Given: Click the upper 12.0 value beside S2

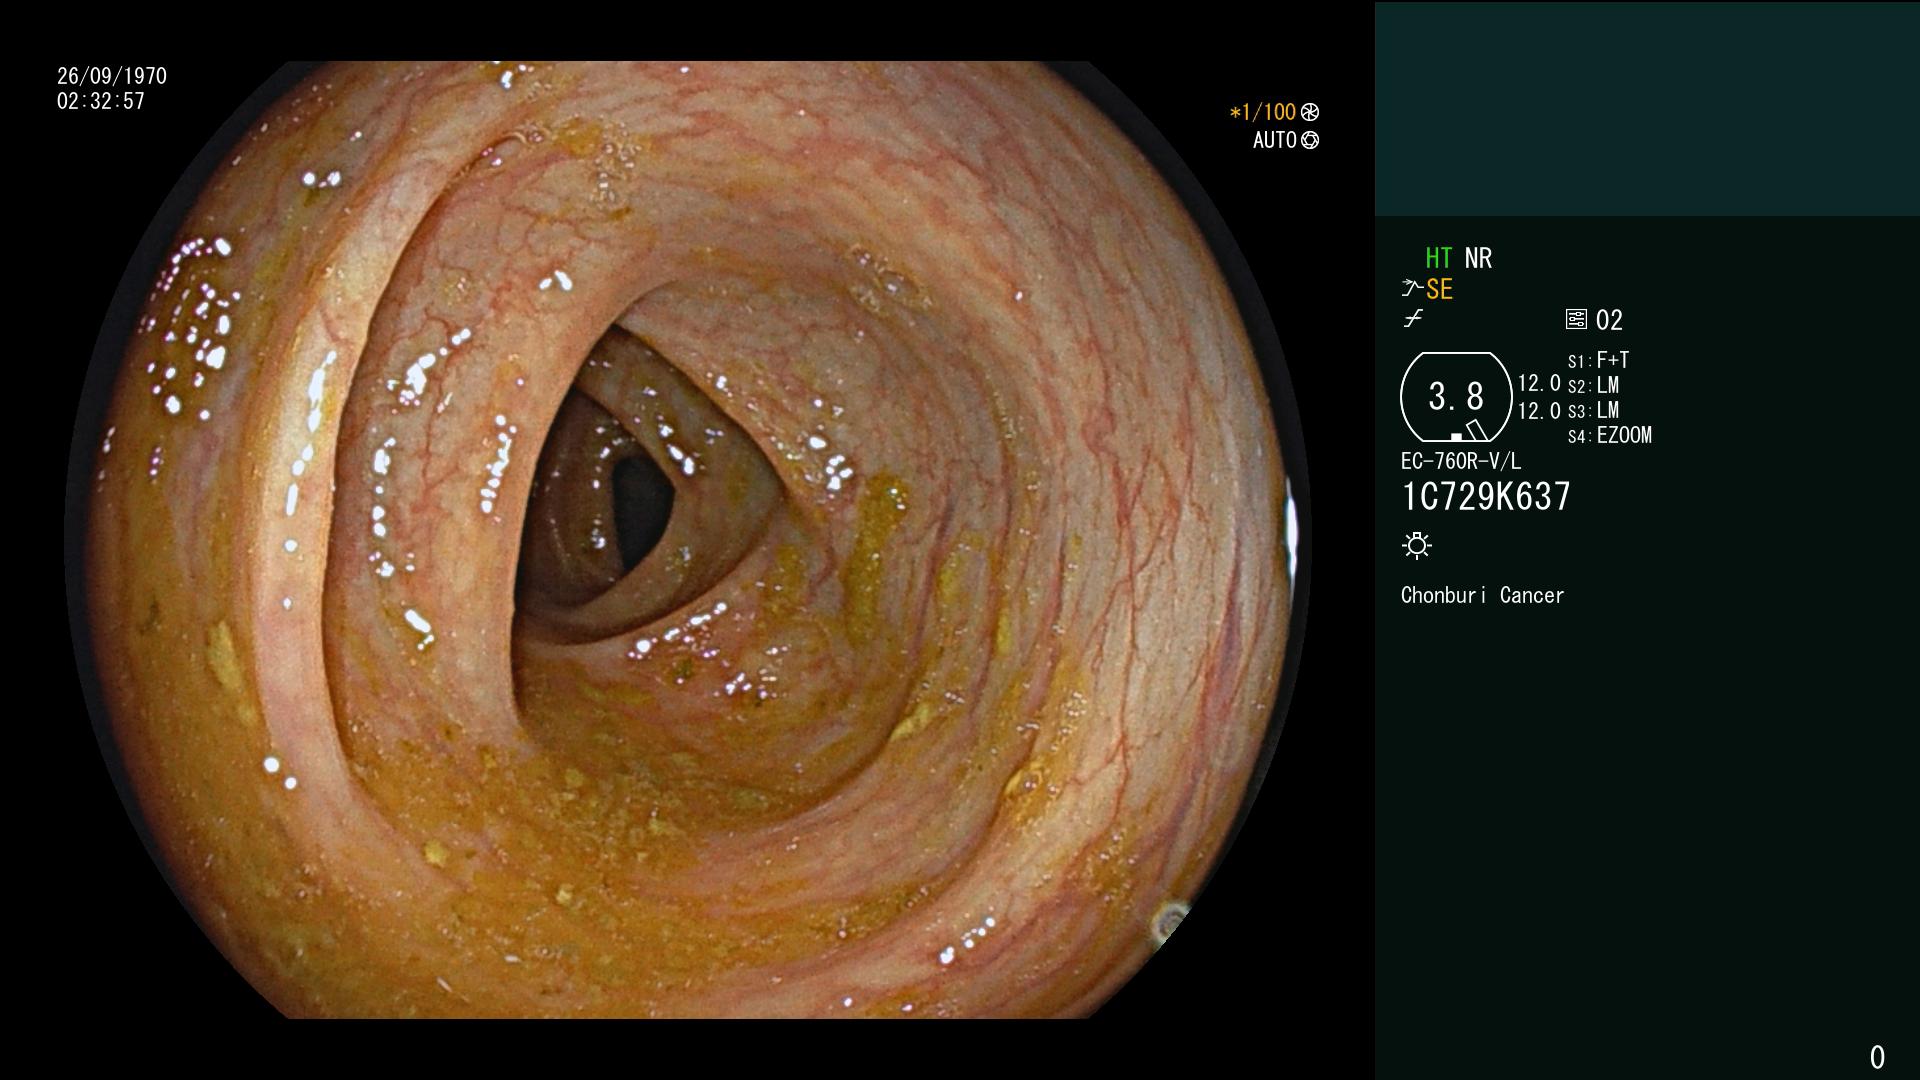Looking at the screenshot, I should (1539, 383).
